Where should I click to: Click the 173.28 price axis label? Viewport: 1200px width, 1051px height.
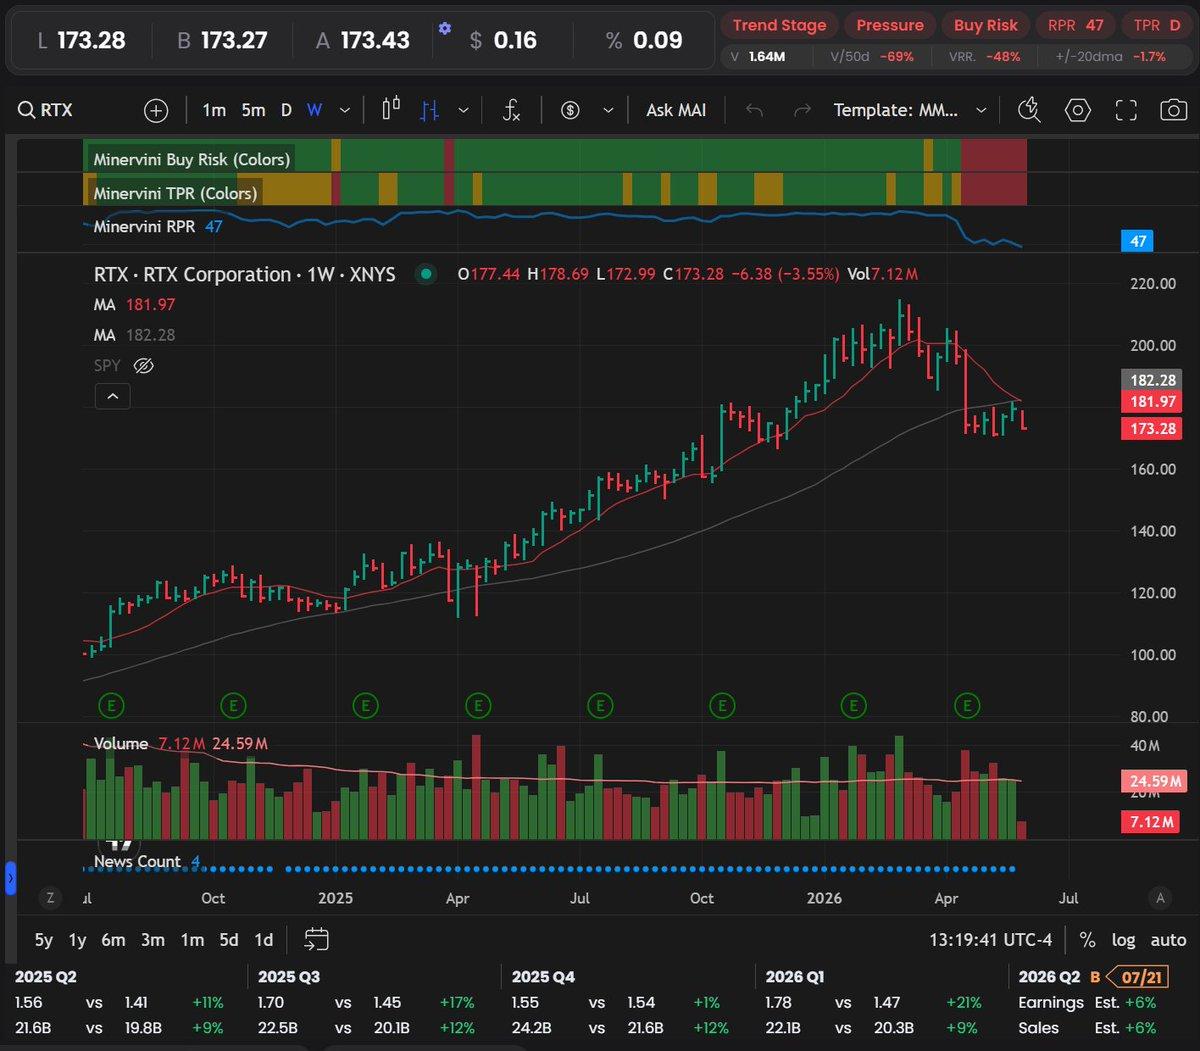(1153, 429)
